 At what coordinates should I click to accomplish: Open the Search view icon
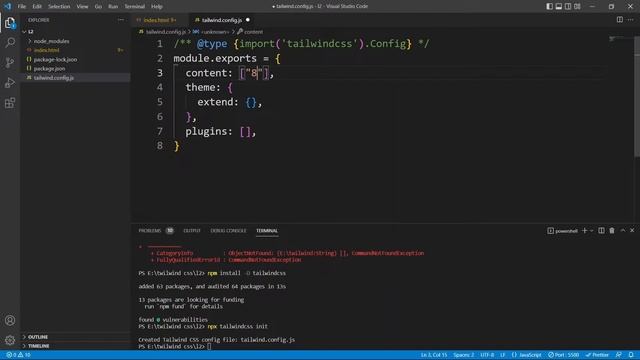point(10,42)
